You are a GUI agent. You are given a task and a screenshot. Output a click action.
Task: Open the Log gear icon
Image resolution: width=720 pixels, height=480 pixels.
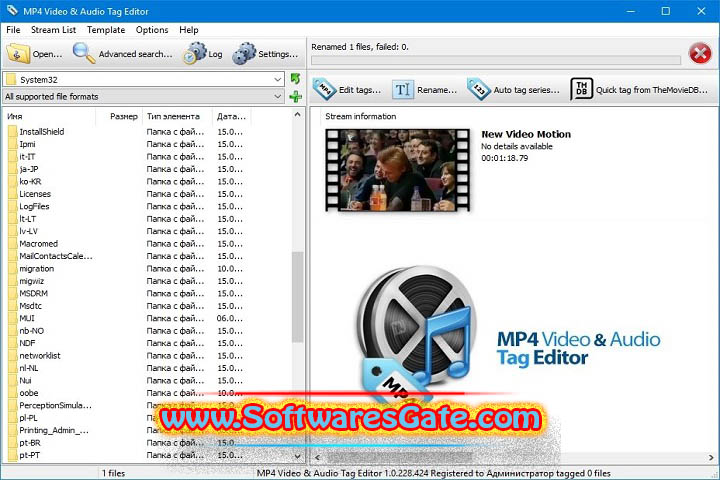tap(195, 53)
